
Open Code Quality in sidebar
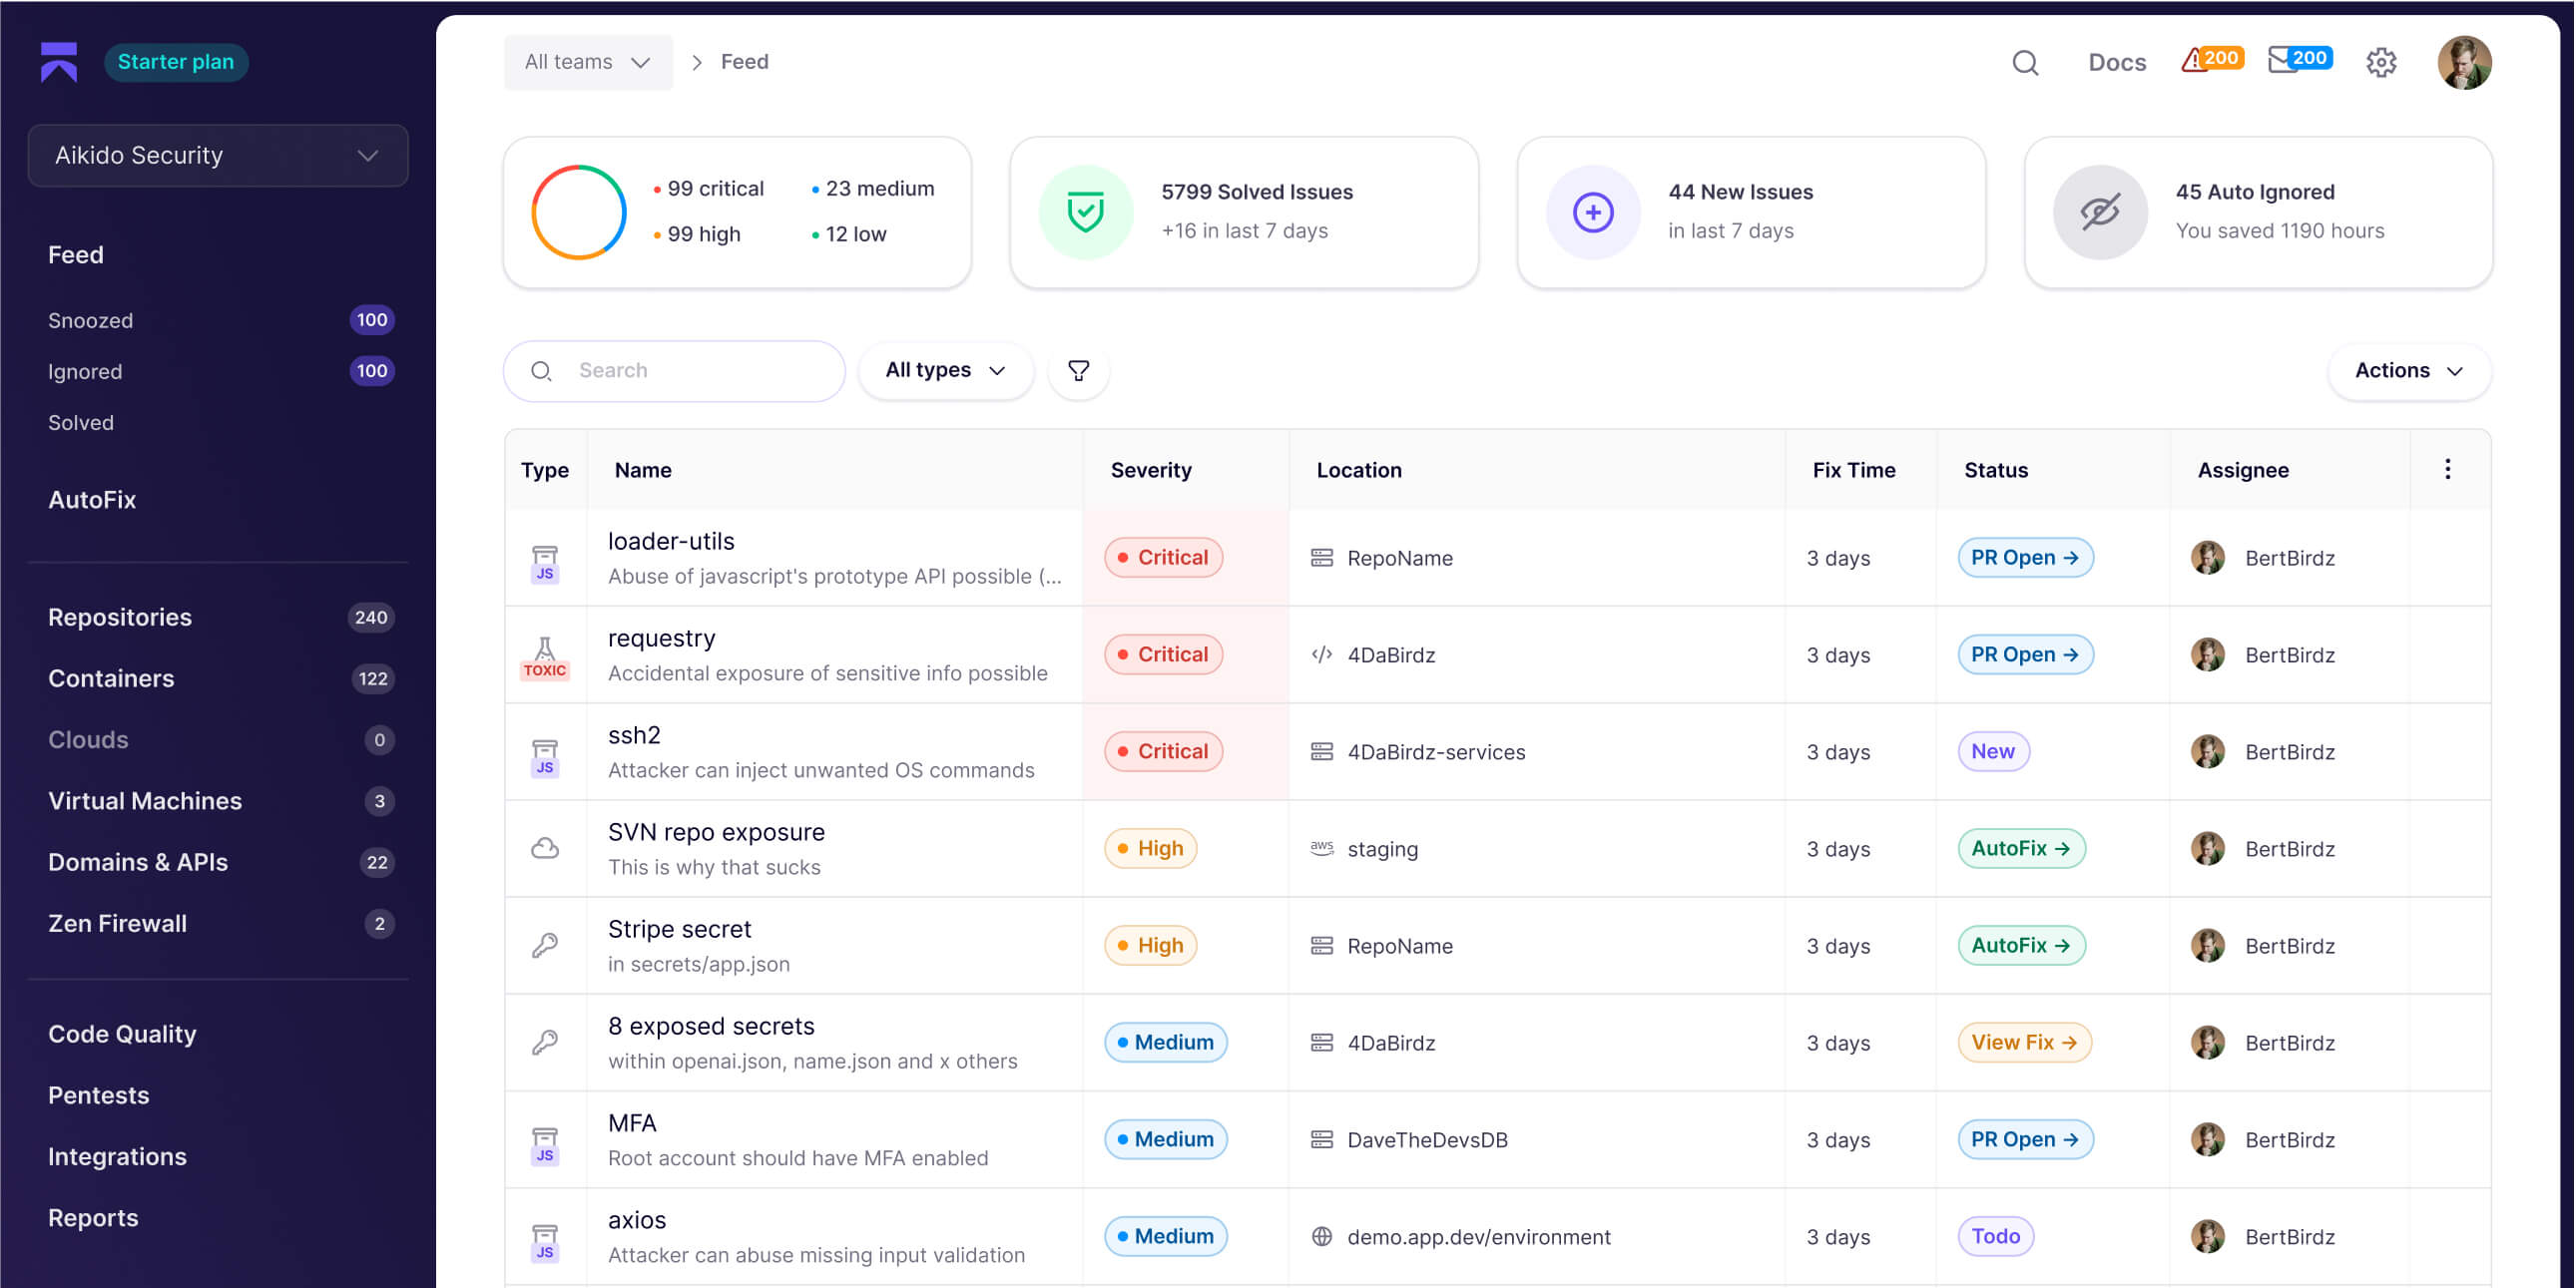tap(122, 1034)
